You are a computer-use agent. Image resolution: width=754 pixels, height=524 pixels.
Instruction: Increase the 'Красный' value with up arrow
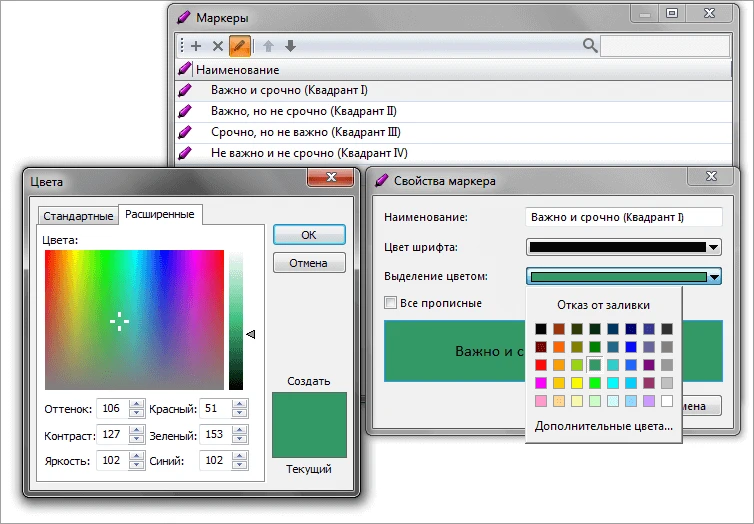[x=239, y=404]
